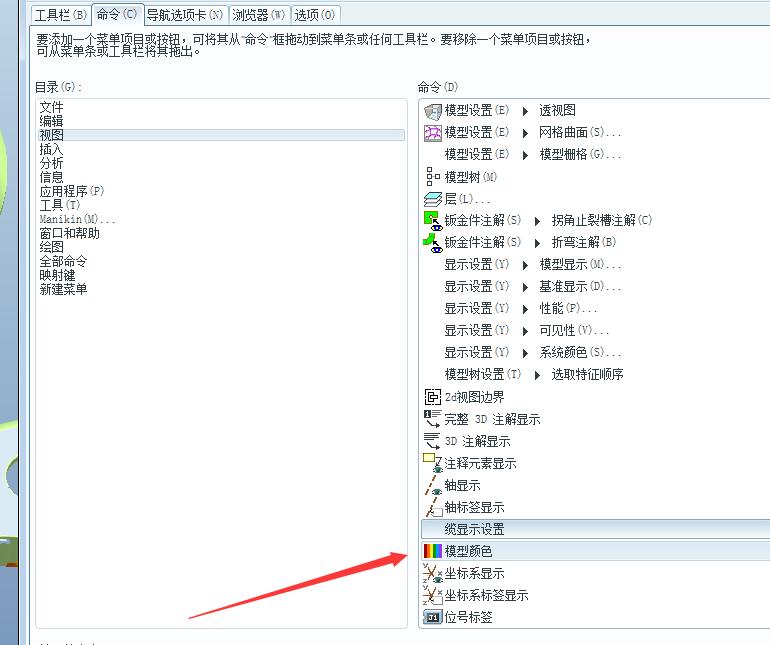
Task: Click the 透视图 model setup icon
Action: click(433, 112)
